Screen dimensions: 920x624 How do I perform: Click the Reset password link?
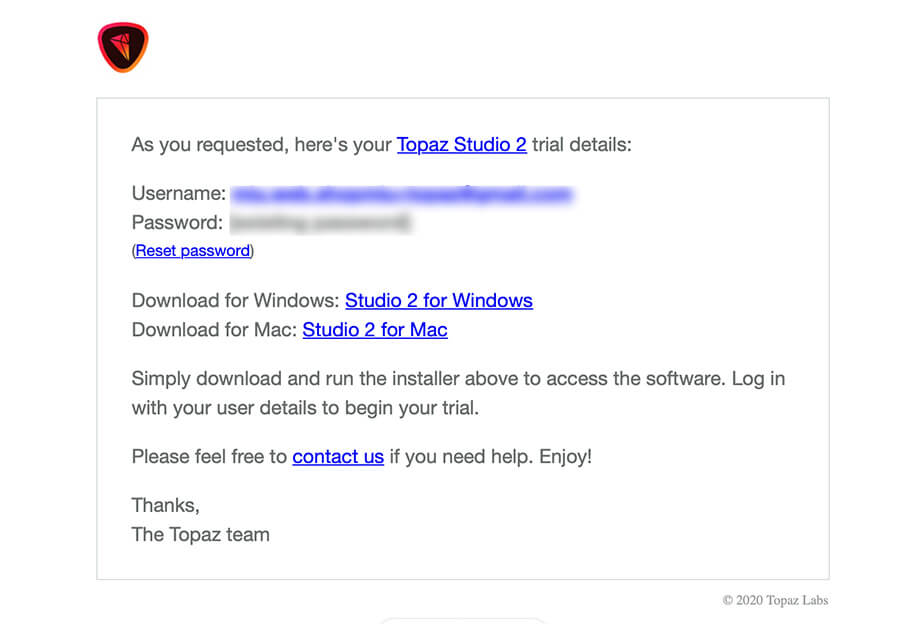click(192, 251)
